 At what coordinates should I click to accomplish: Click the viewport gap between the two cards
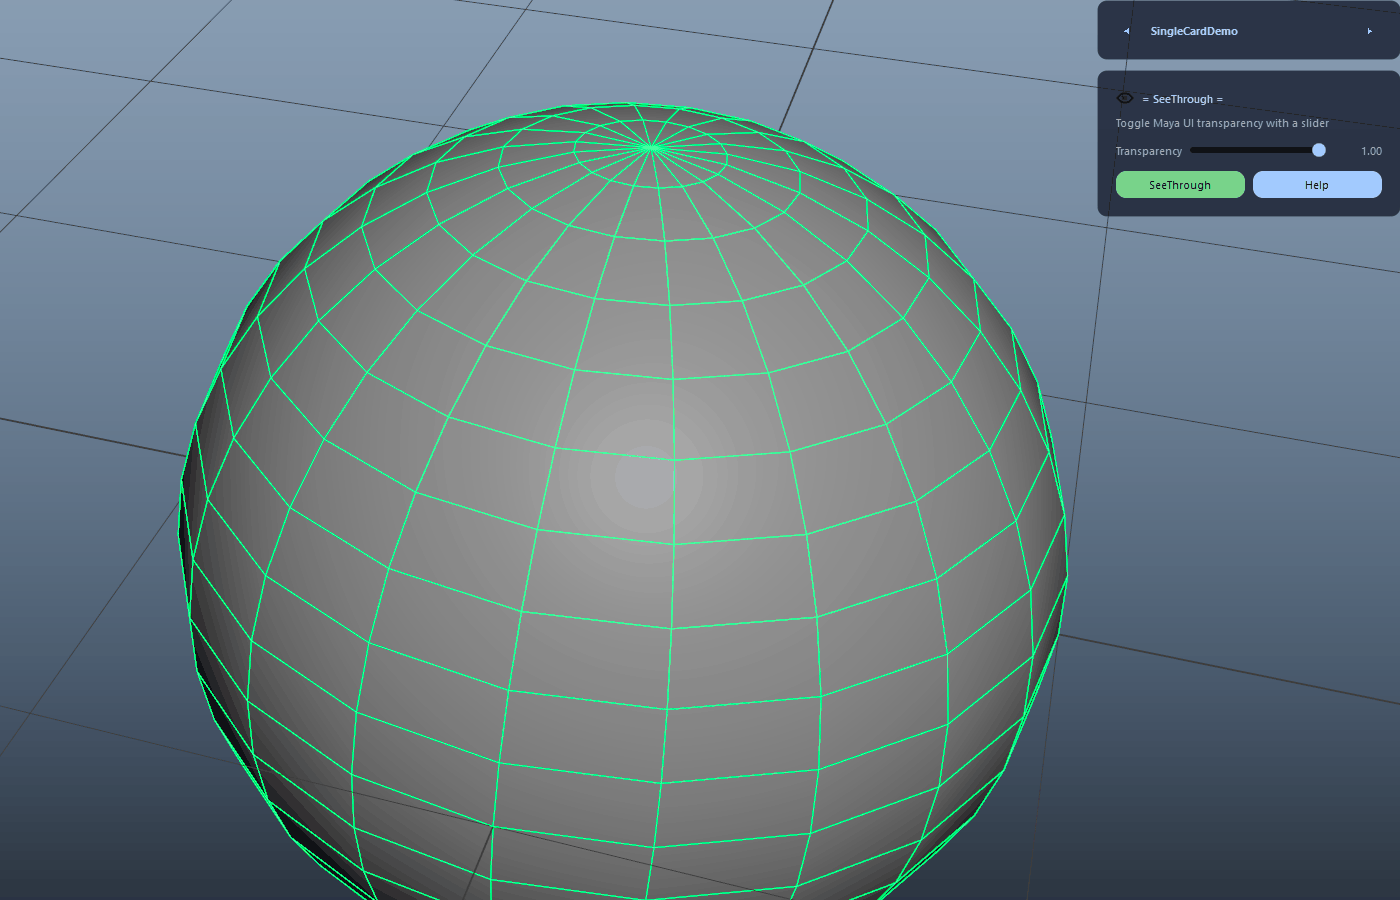click(x=1248, y=65)
